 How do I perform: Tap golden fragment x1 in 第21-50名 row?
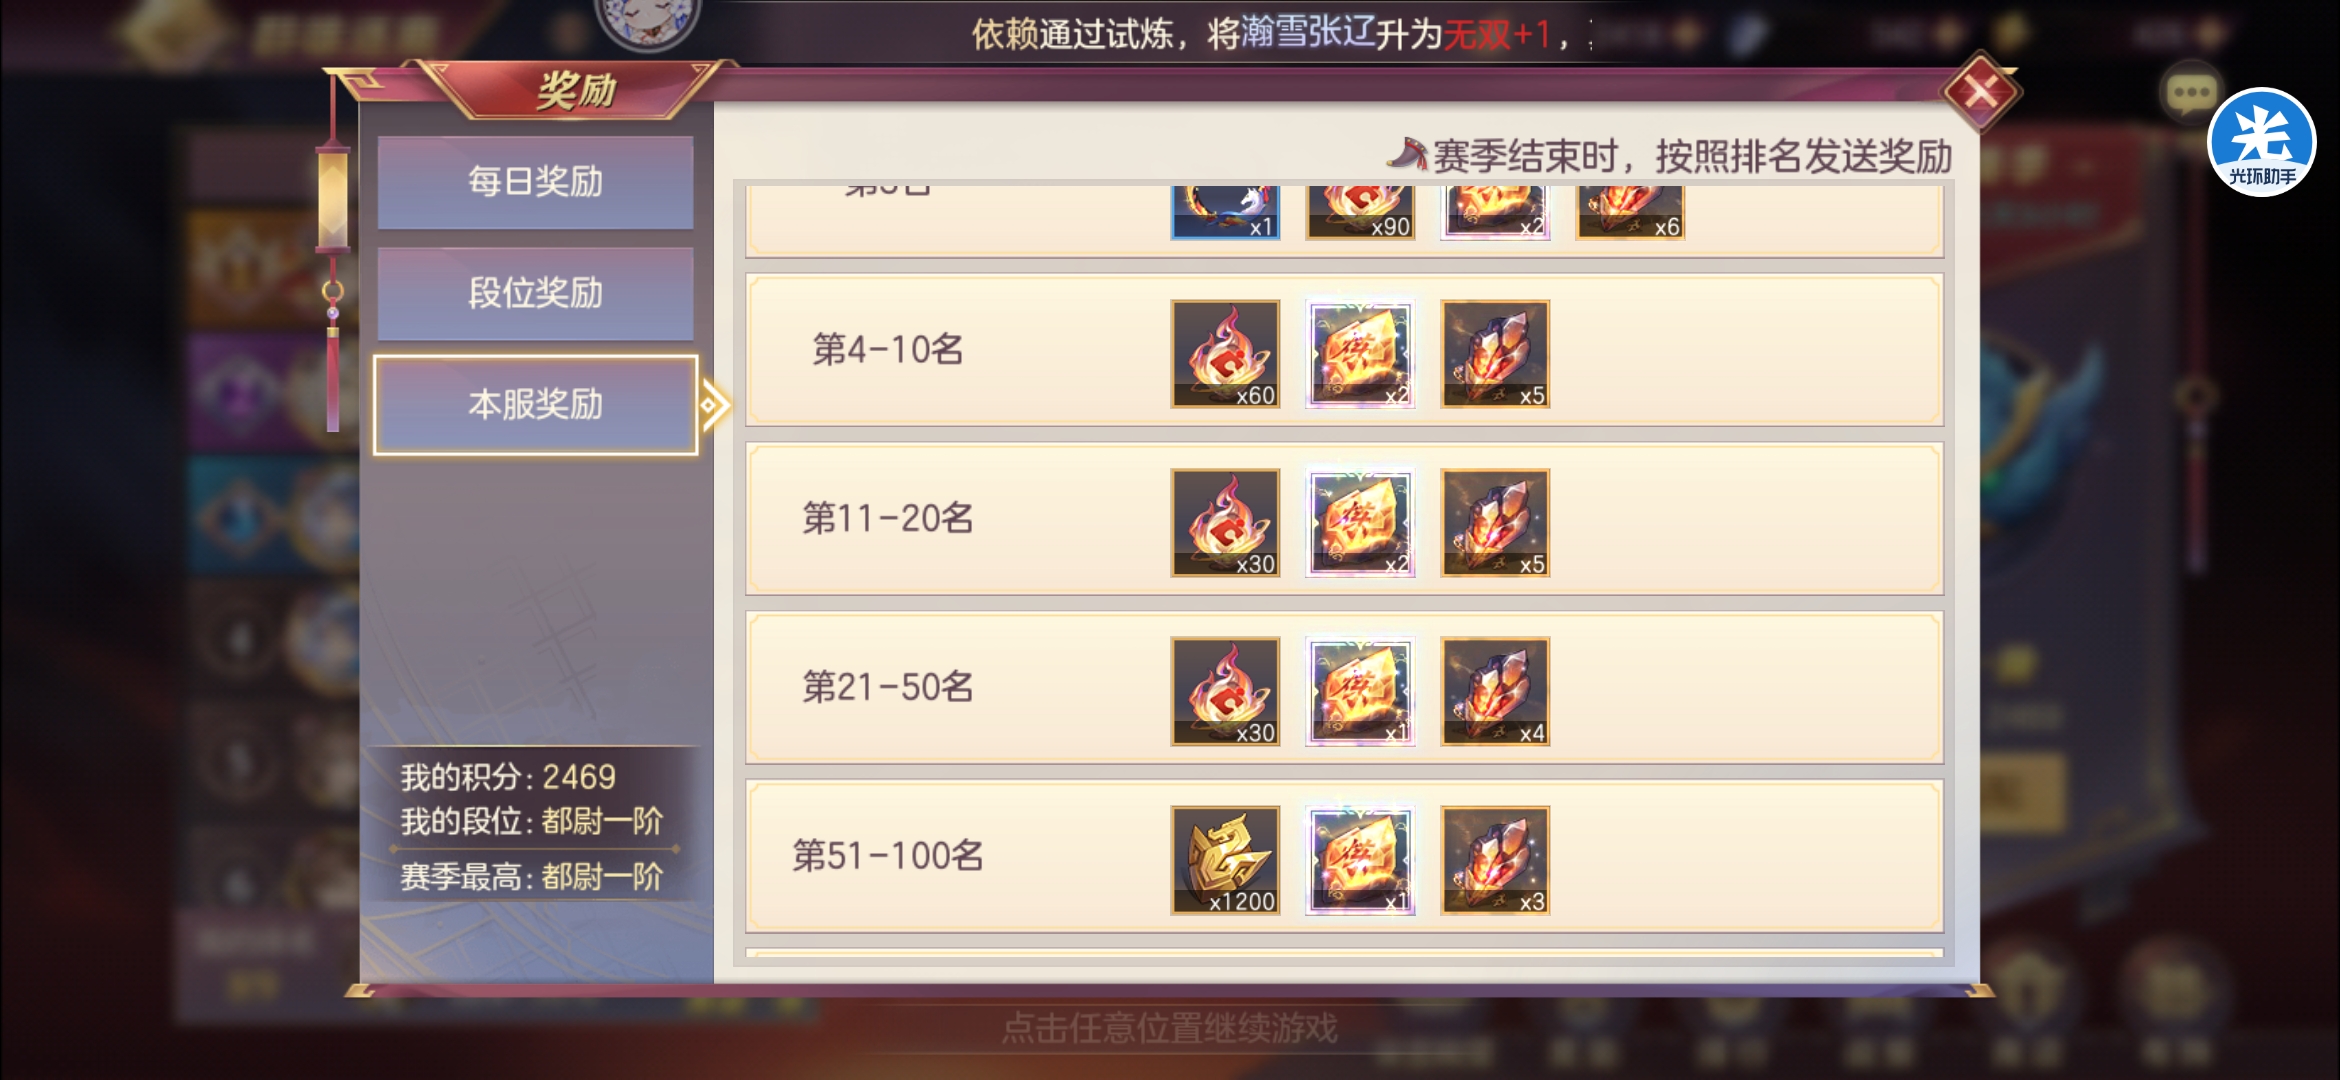point(1360,692)
